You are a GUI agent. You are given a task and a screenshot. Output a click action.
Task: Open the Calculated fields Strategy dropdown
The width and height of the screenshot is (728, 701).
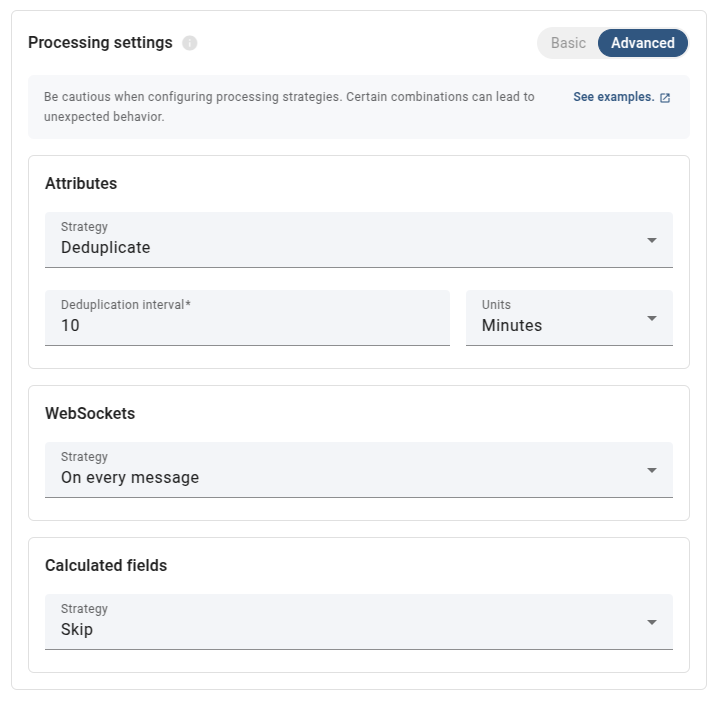(x=340, y=622)
